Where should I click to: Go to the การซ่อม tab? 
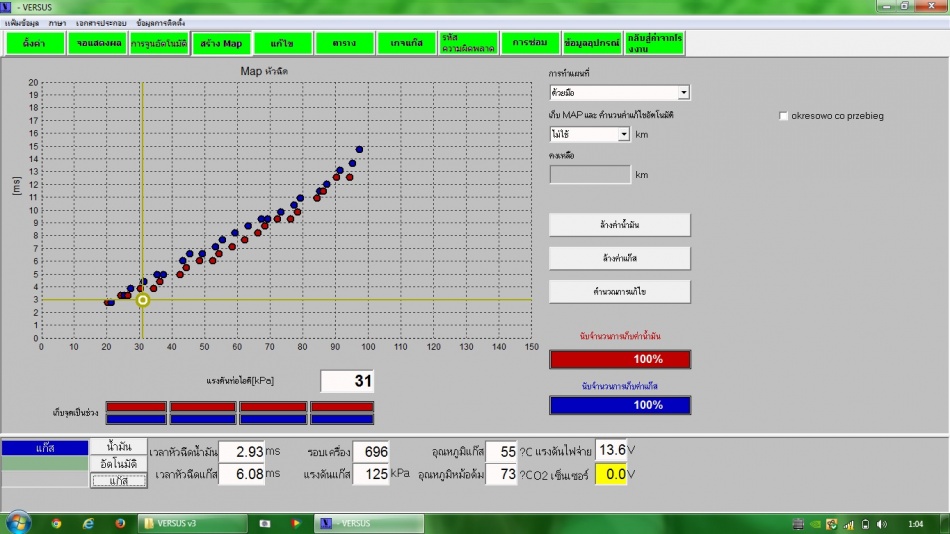click(x=530, y=43)
